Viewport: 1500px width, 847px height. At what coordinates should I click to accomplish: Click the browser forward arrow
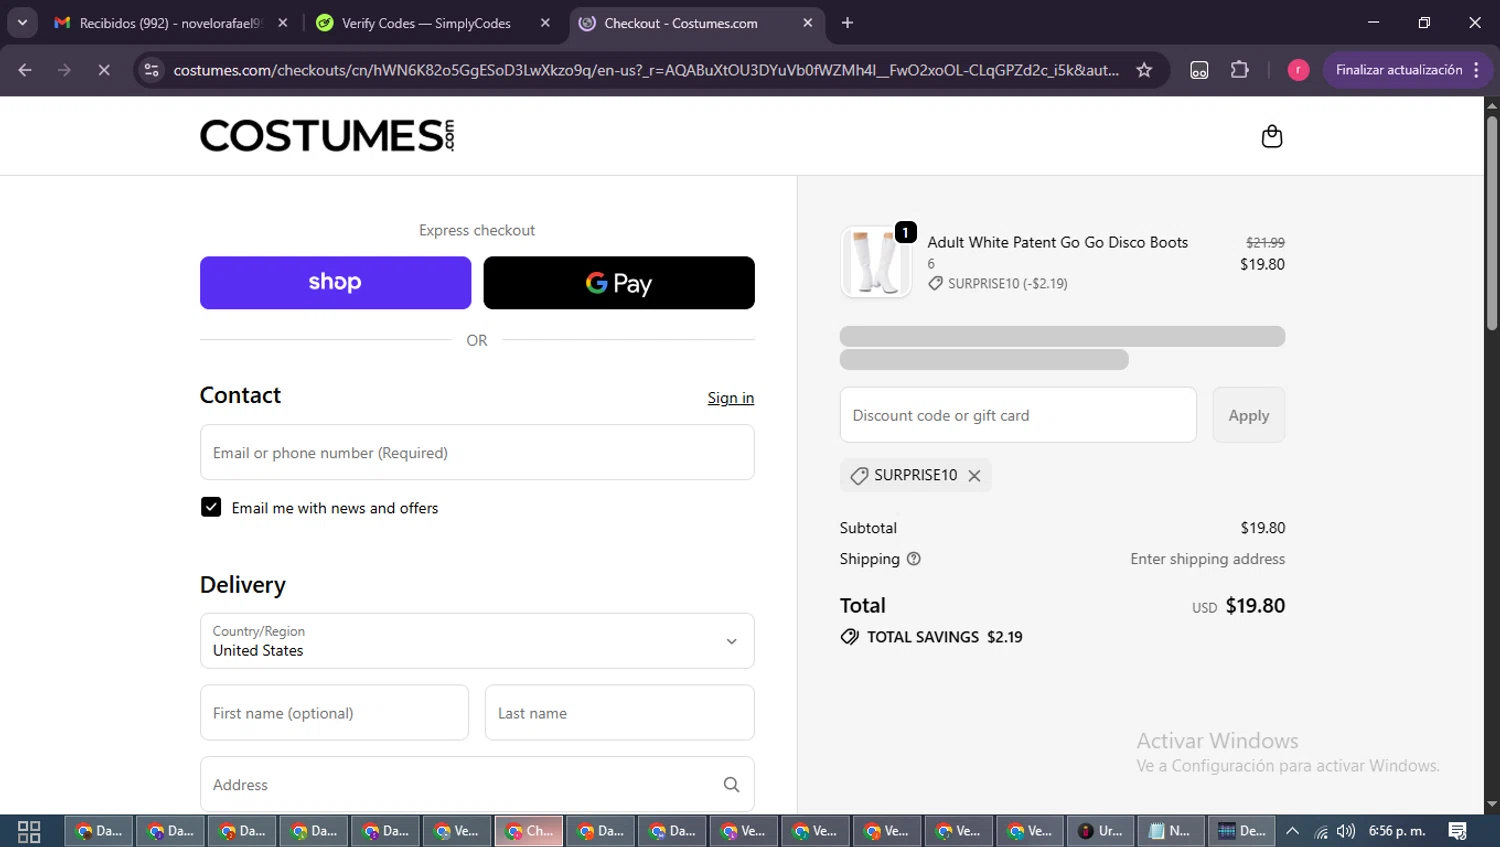pyautogui.click(x=64, y=70)
